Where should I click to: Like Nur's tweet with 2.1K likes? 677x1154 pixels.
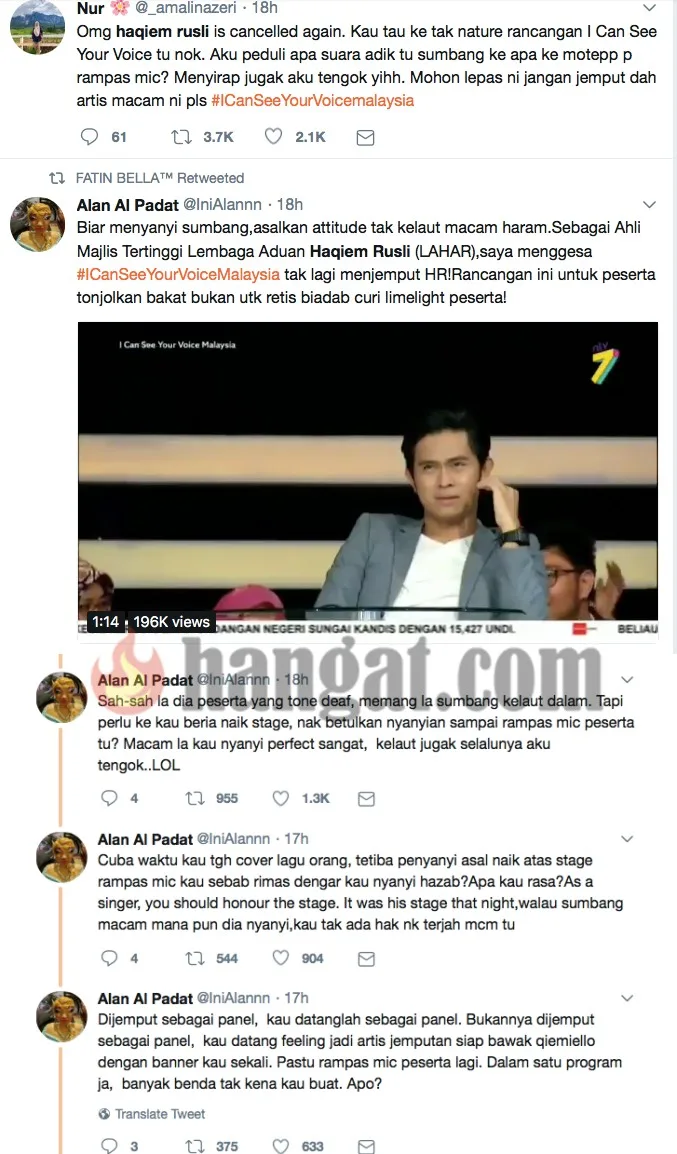(x=273, y=137)
